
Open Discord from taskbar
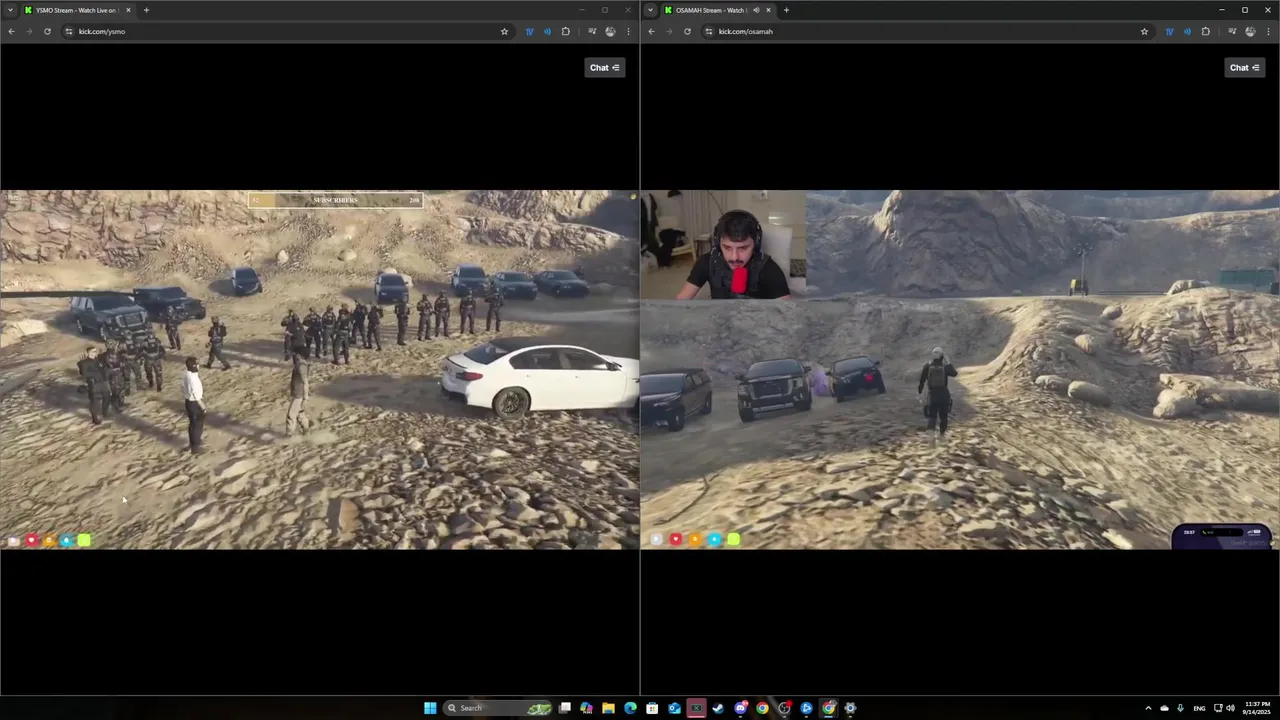tap(741, 708)
